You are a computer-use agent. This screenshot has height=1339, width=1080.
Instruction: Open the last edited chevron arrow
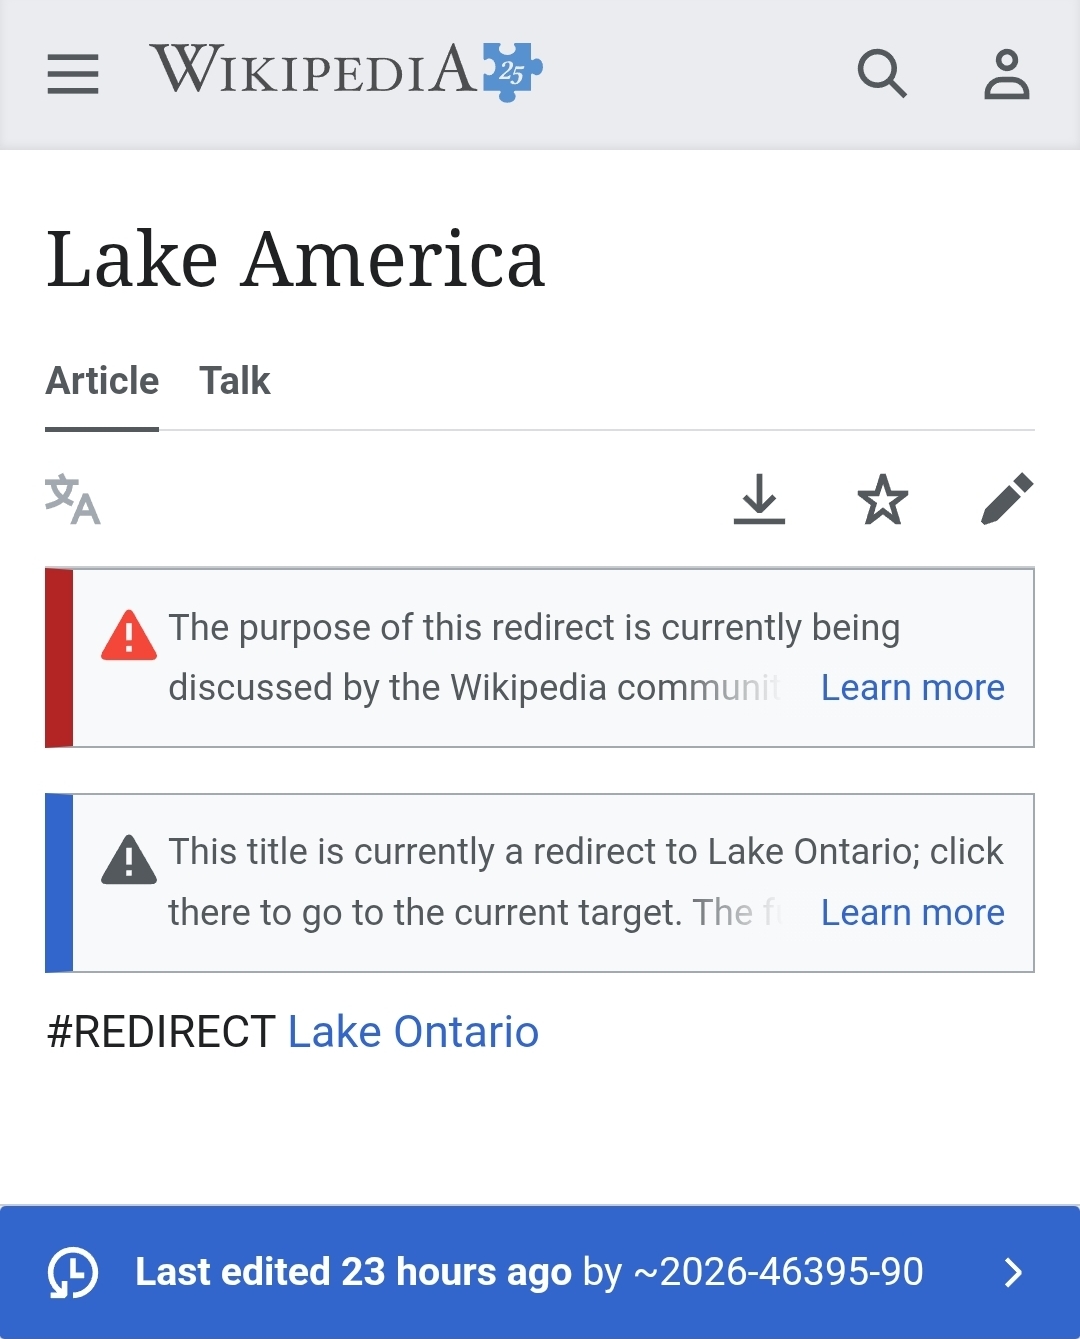[x=1013, y=1272]
